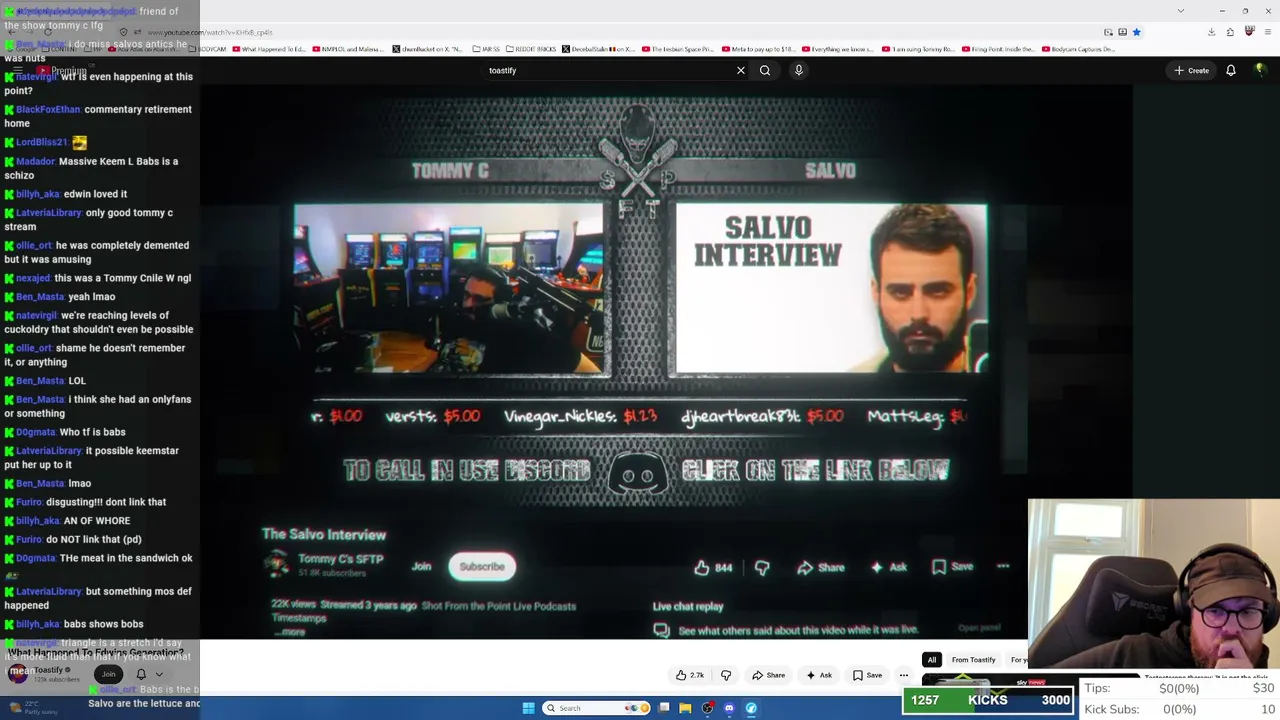This screenshot has width=1280, height=720.
Task: Open File Explorer from the taskbar
Action: pyautogui.click(x=685, y=708)
